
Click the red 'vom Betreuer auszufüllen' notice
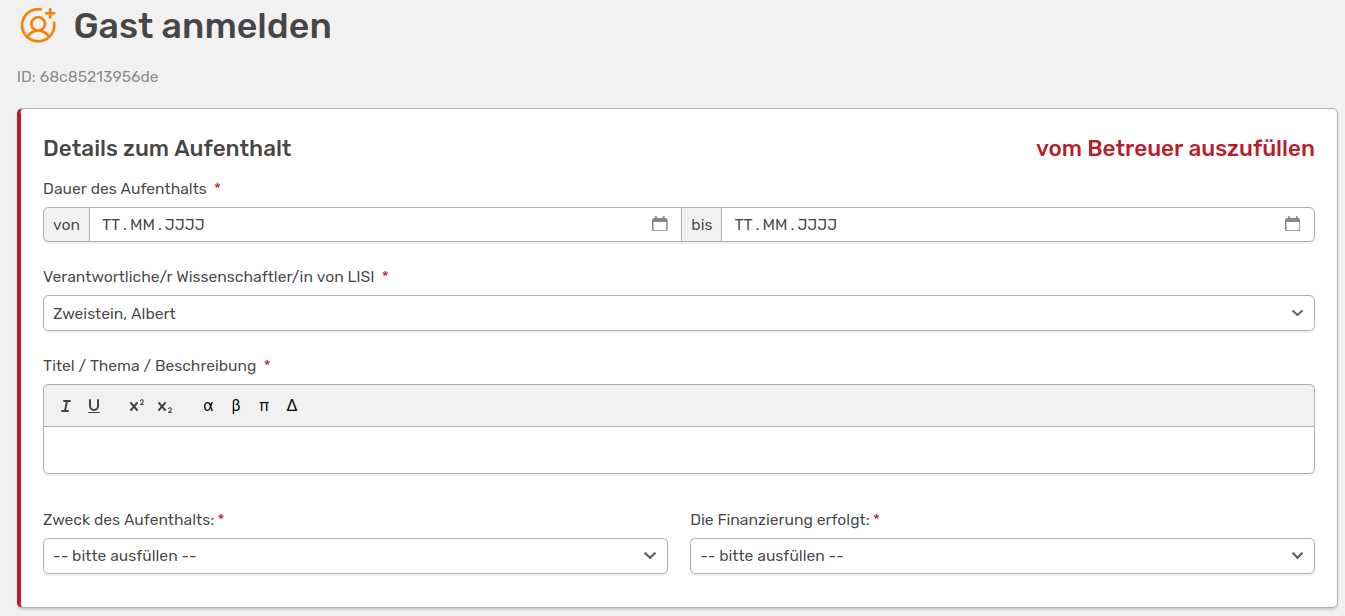click(1174, 149)
